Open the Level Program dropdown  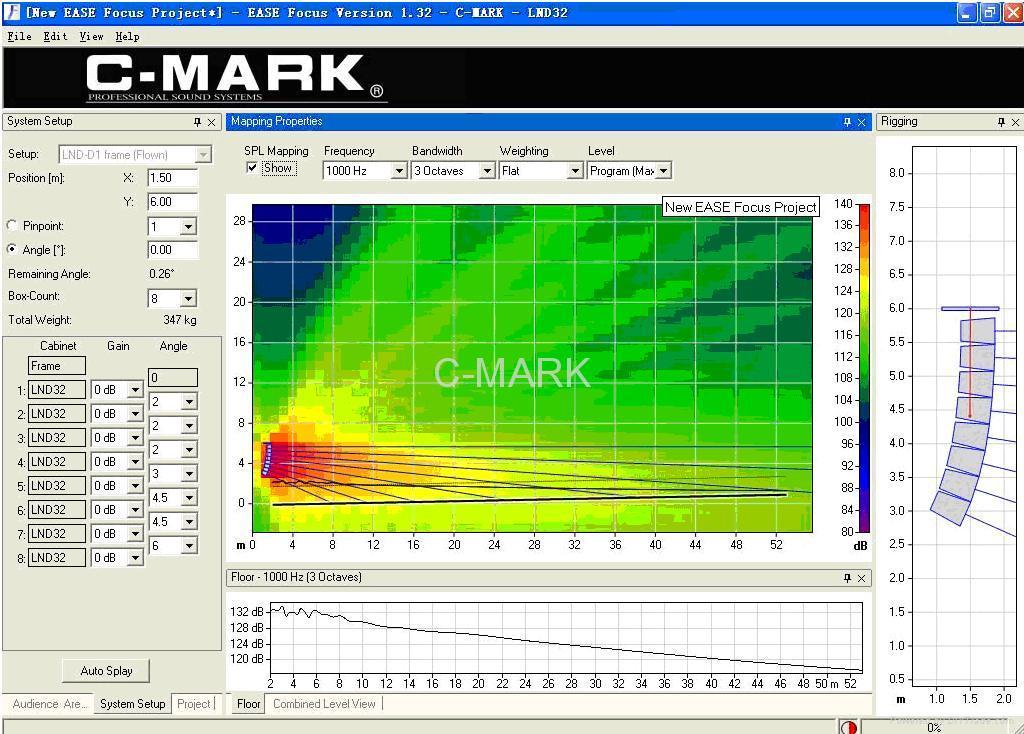point(664,171)
